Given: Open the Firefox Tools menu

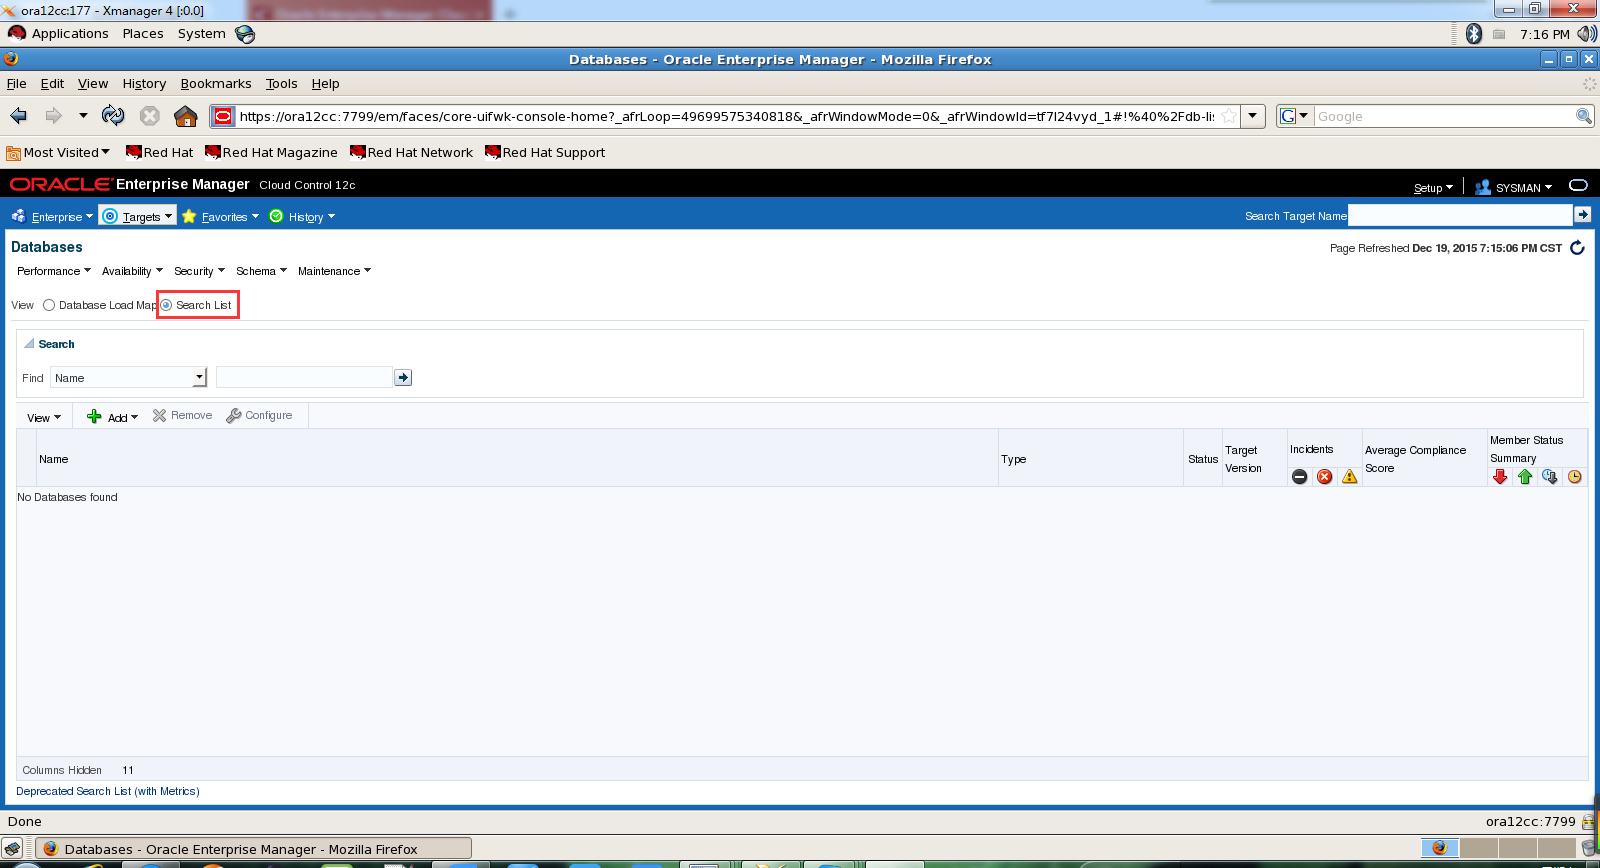Looking at the screenshot, I should pyautogui.click(x=281, y=84).
